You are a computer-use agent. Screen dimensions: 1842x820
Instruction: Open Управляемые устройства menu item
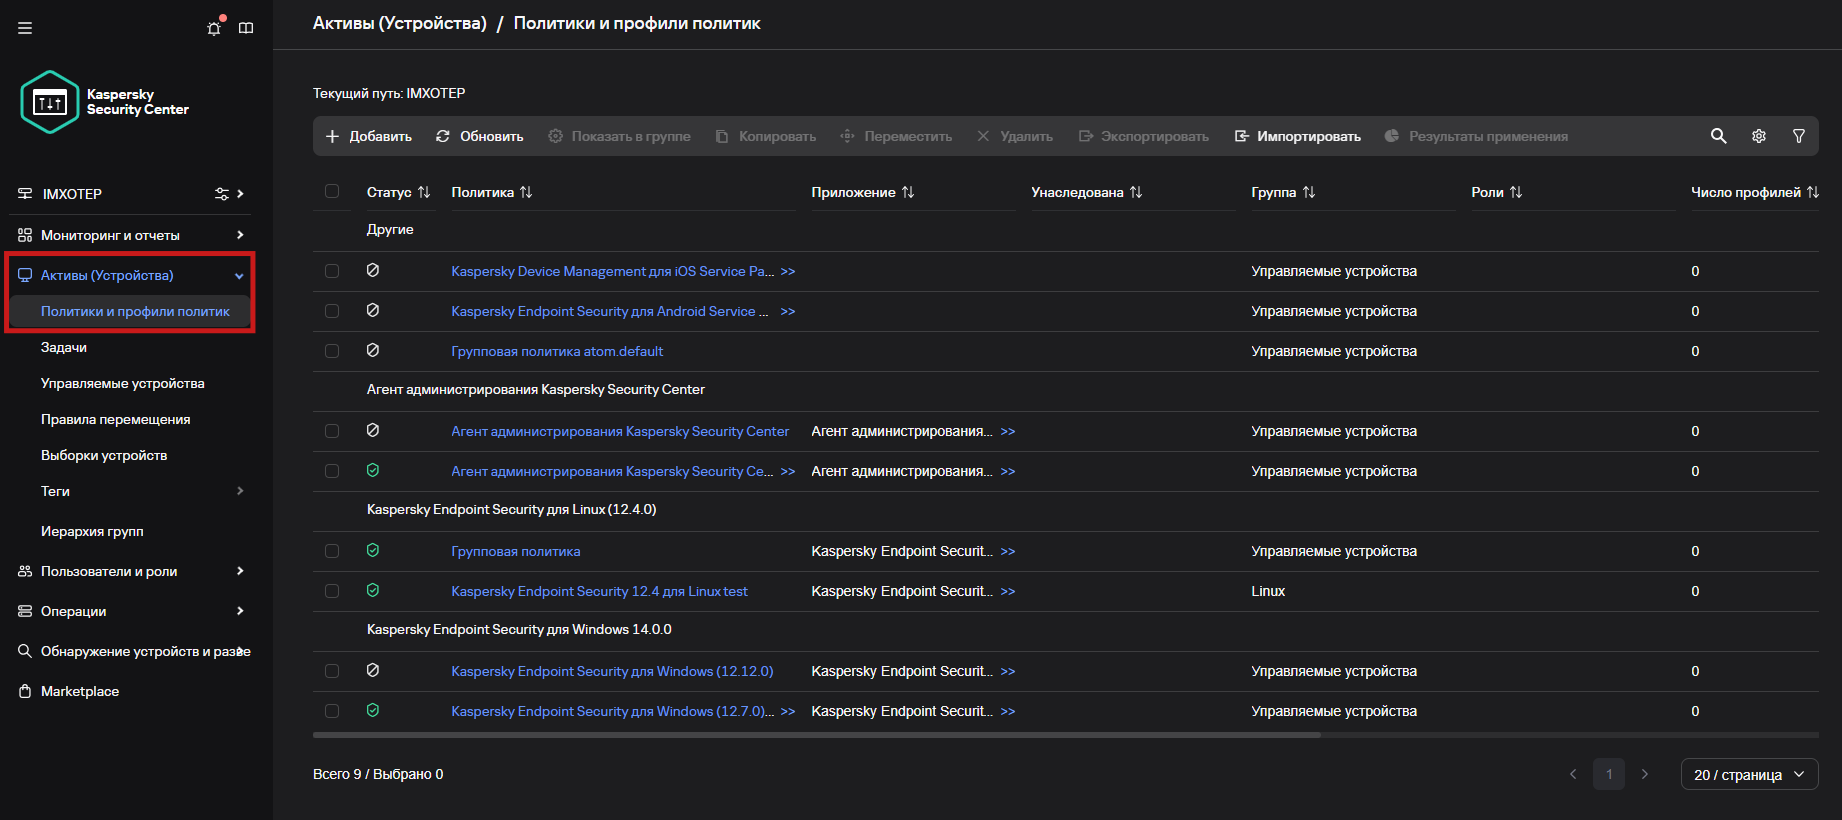tap(123, 383)
